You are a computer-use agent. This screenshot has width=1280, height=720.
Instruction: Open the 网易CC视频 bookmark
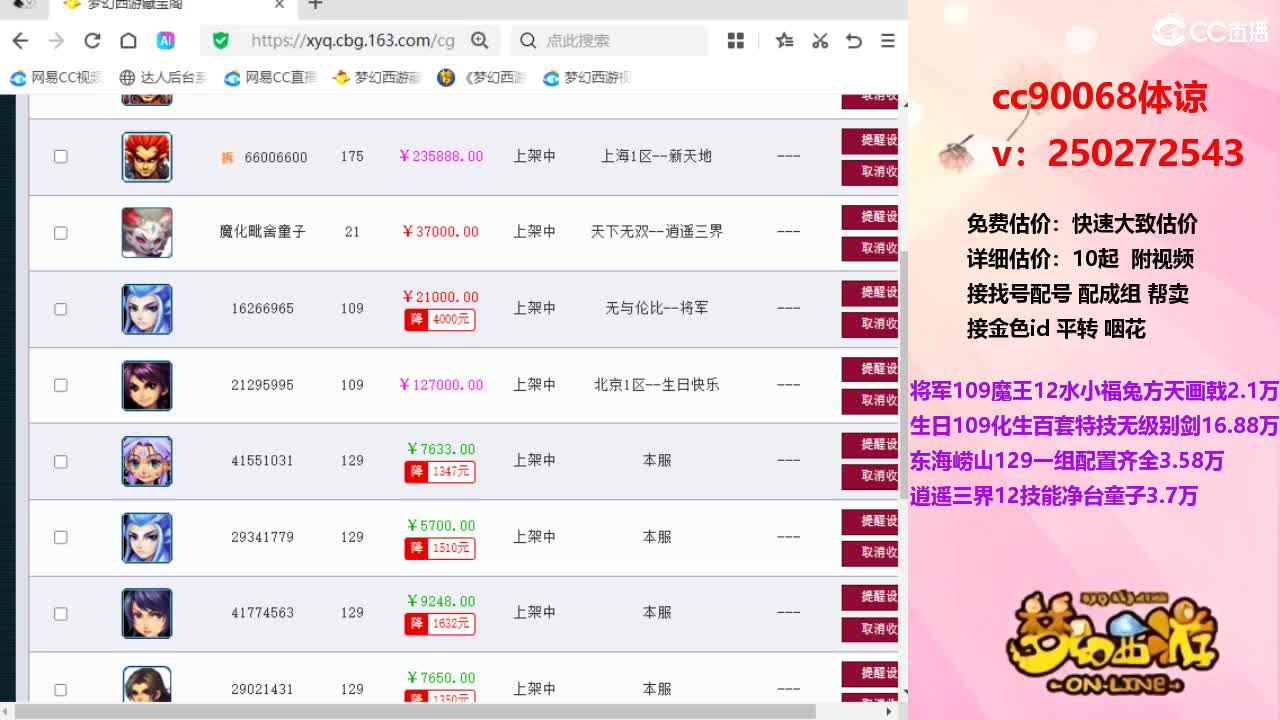(x=57, y=78)
